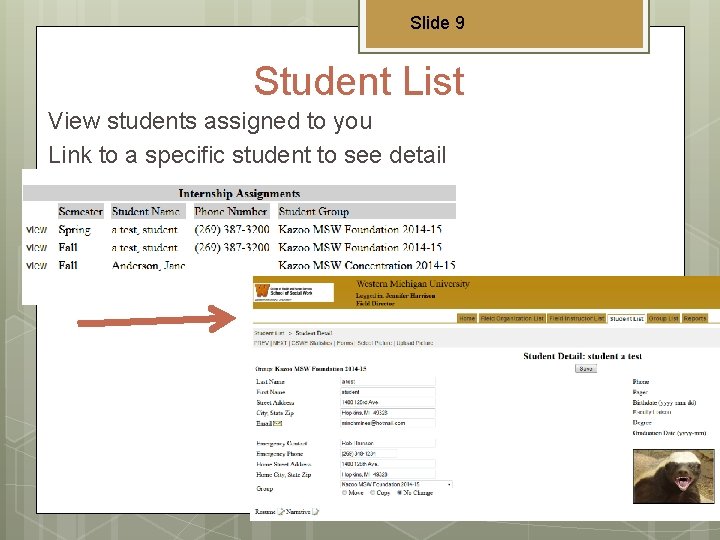Click the Slide 9 label

(437, 22)
